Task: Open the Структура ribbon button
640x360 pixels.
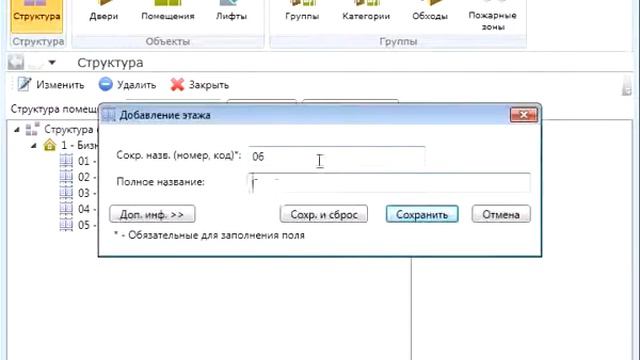Action: (x=37, y=16)
